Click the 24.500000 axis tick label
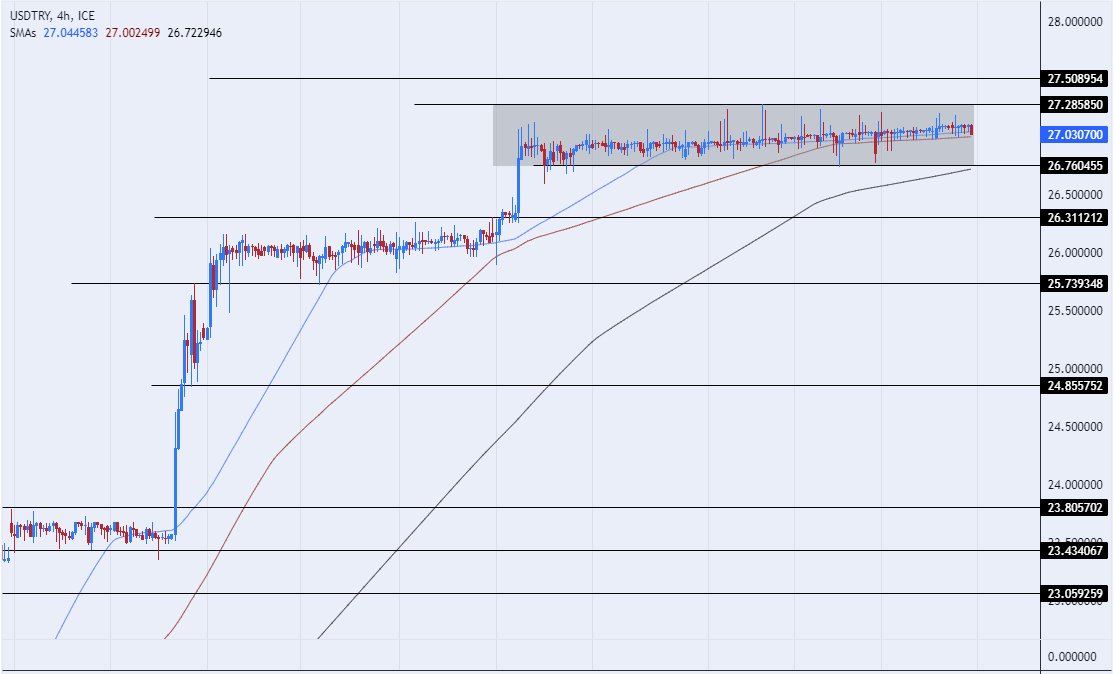 coord(1074,427)
